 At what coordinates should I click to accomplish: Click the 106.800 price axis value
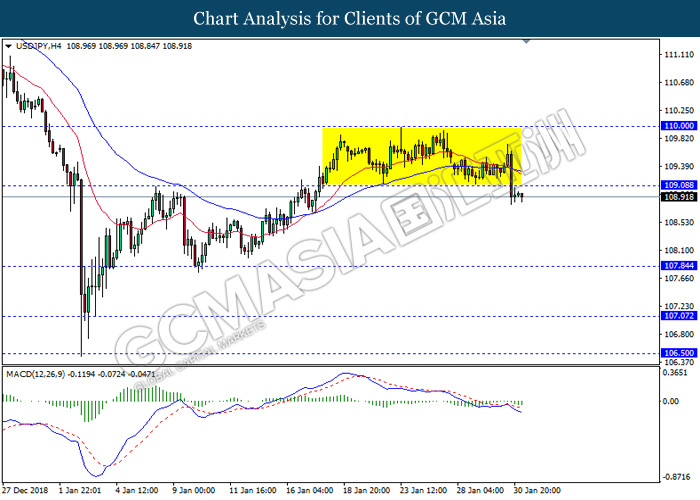tap(679, 334)
